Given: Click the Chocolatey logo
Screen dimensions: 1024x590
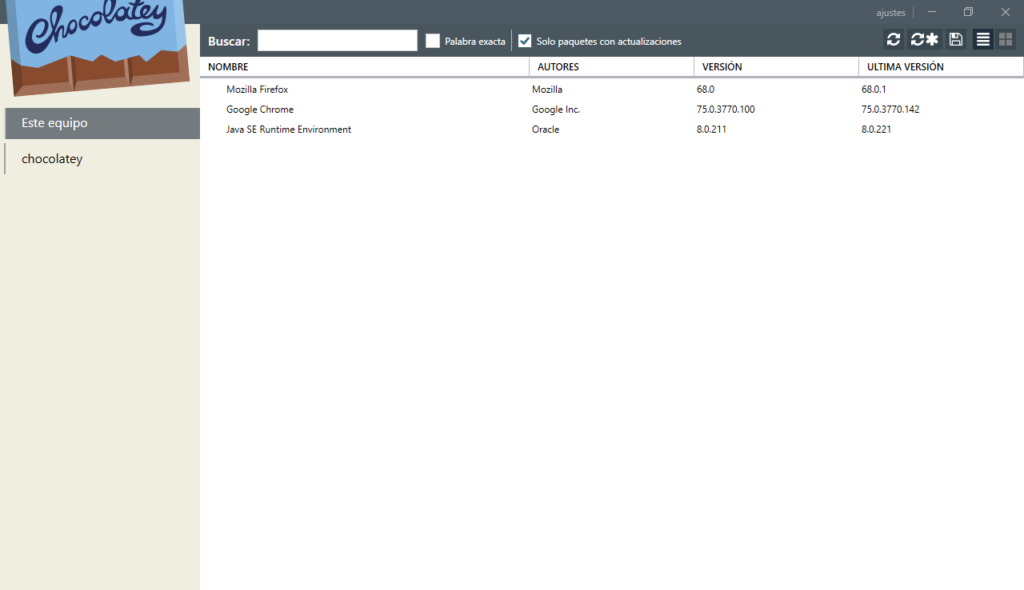Looking at the screenshot, I should pos(99,46).
